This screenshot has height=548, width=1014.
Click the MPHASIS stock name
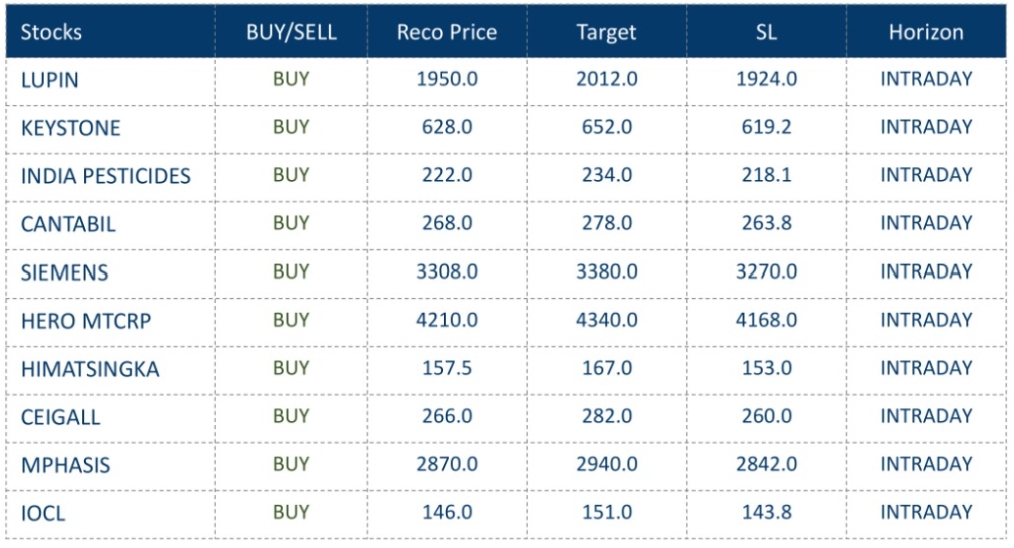coord(66,466)
